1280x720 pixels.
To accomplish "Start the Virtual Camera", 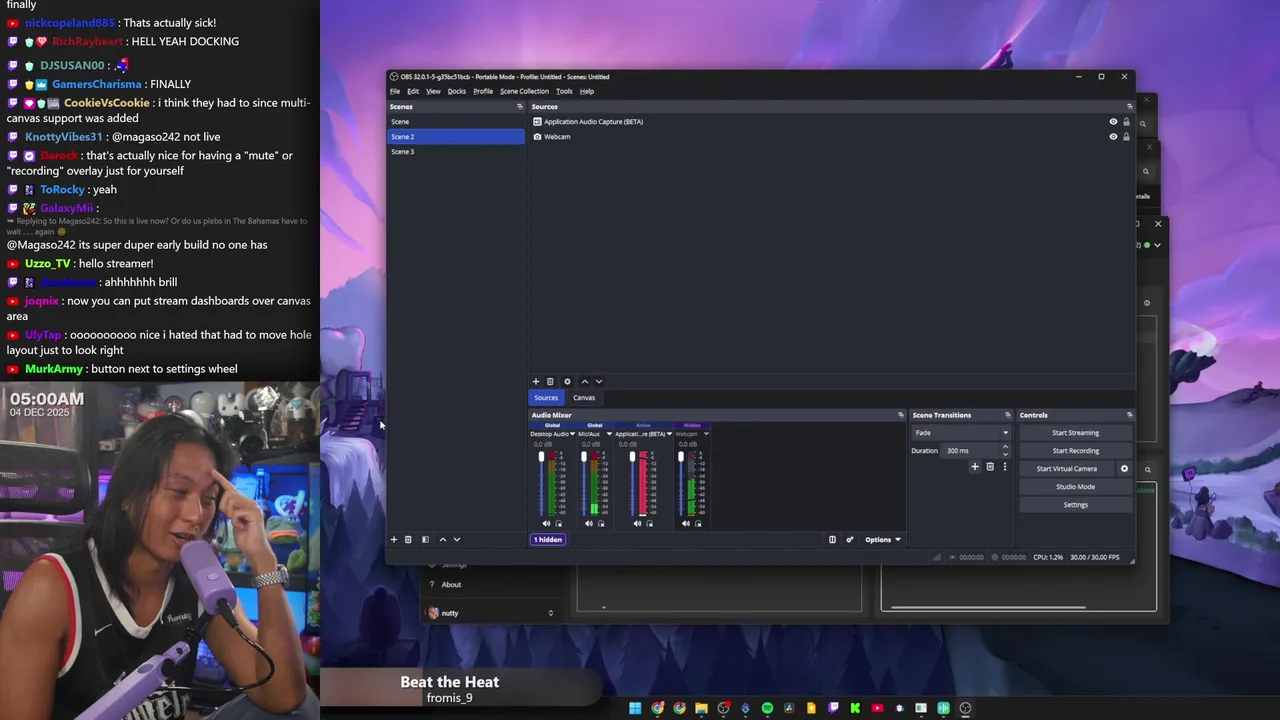I will [x=1067, y=469].
